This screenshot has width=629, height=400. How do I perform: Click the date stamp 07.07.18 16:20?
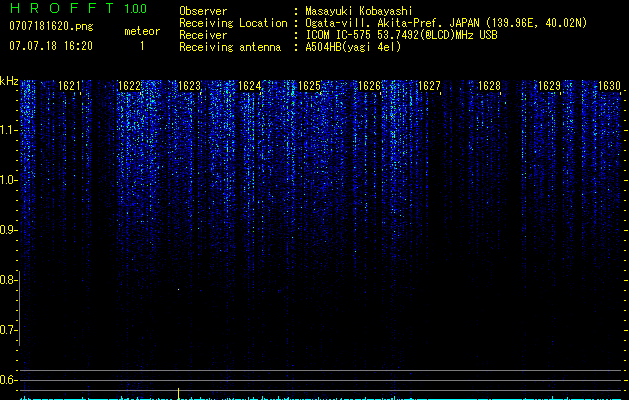[x=51, y=46]
